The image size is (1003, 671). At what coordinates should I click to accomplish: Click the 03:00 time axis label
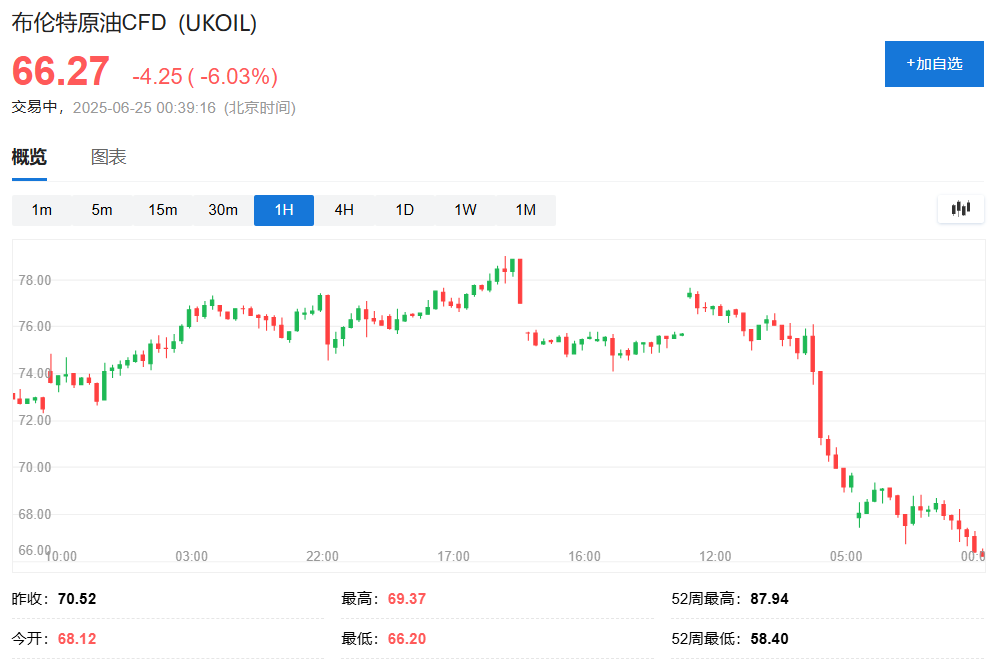pos(191,557)
